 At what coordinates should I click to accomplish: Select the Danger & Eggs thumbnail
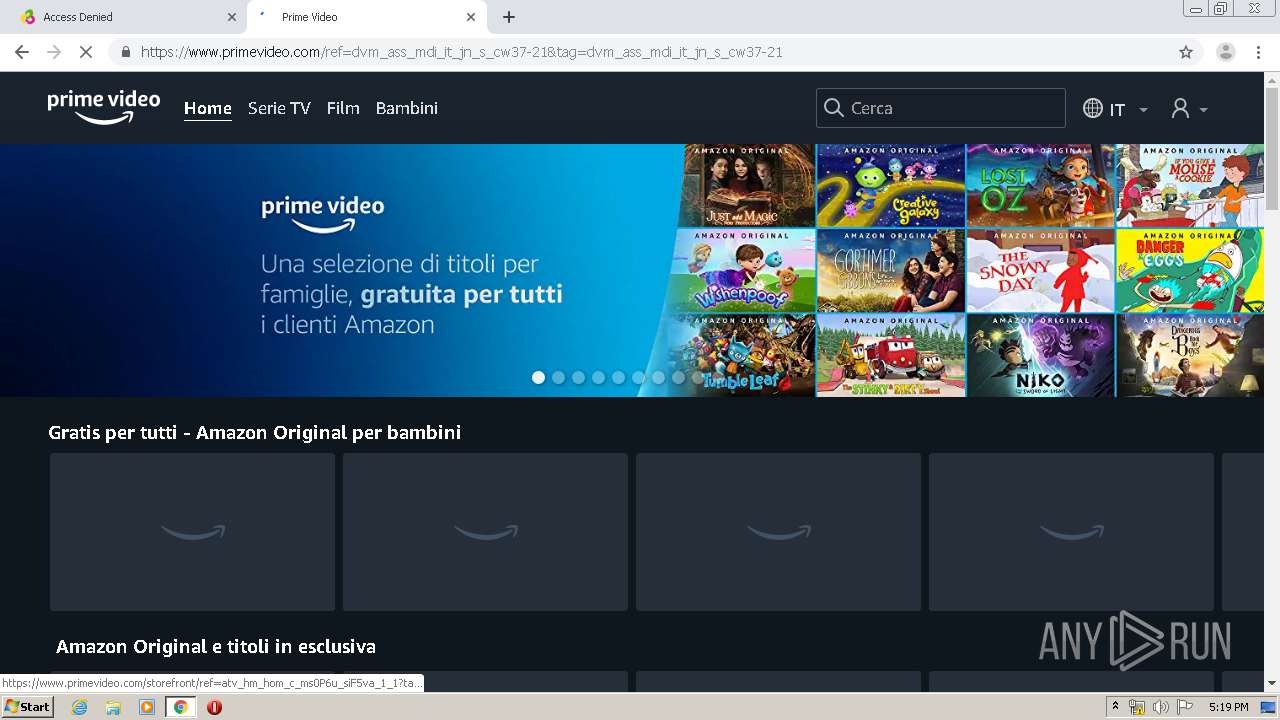pyautogui.click(x=1190, y=270)
